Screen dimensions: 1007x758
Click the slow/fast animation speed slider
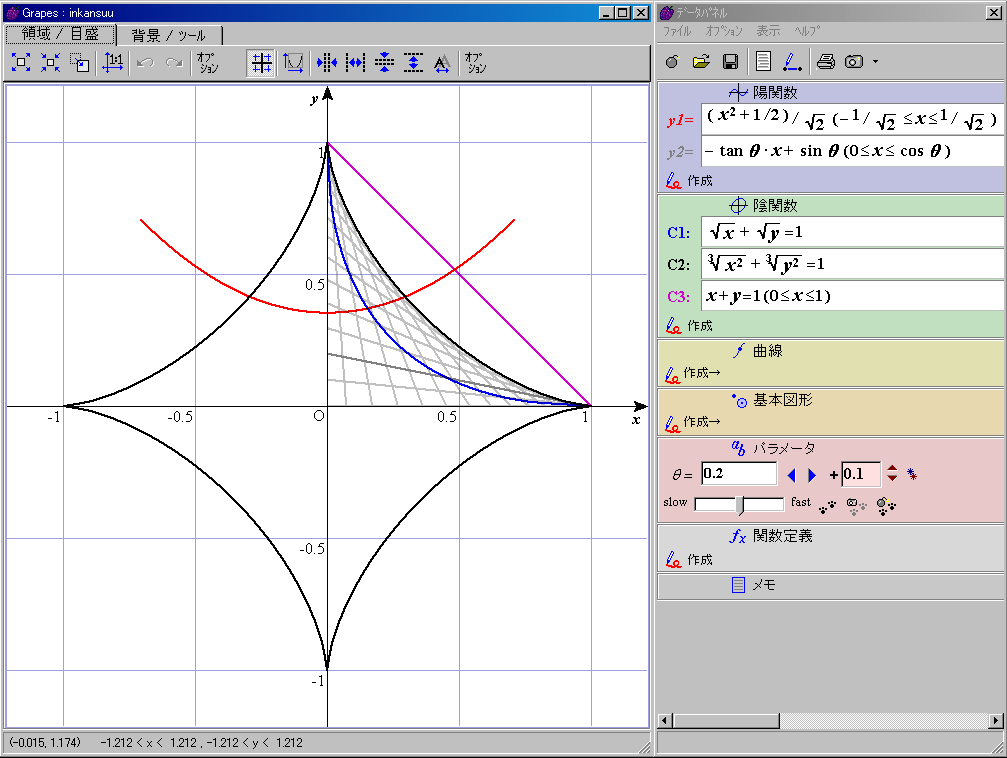coord(739,504)
